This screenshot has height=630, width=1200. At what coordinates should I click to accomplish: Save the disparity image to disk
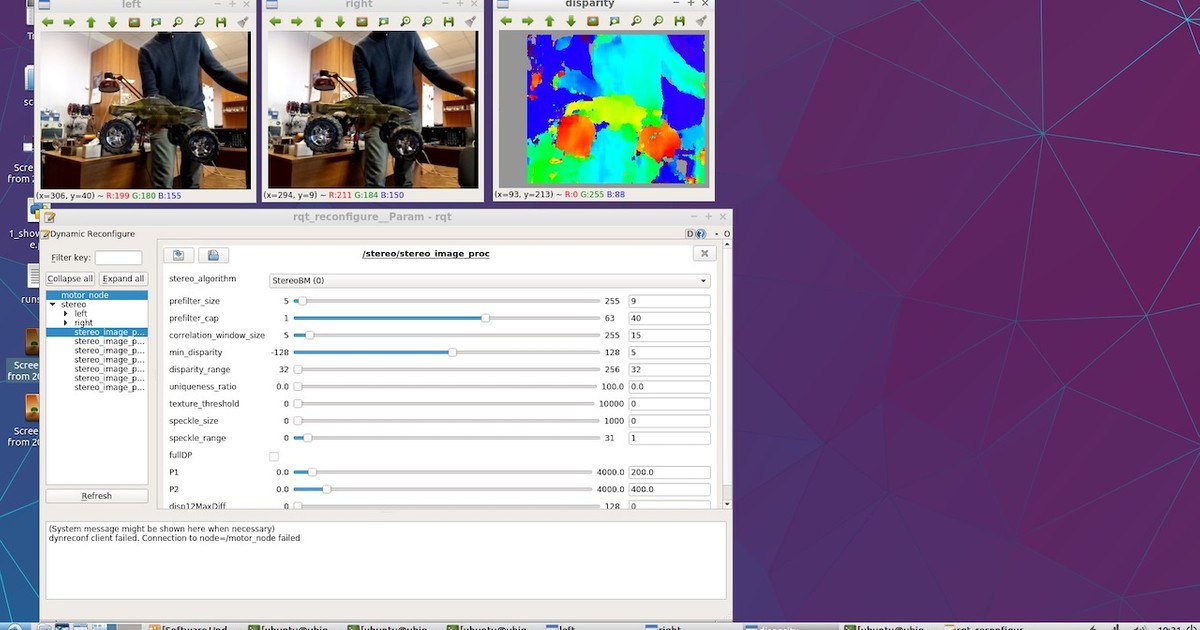pos(680,21)
